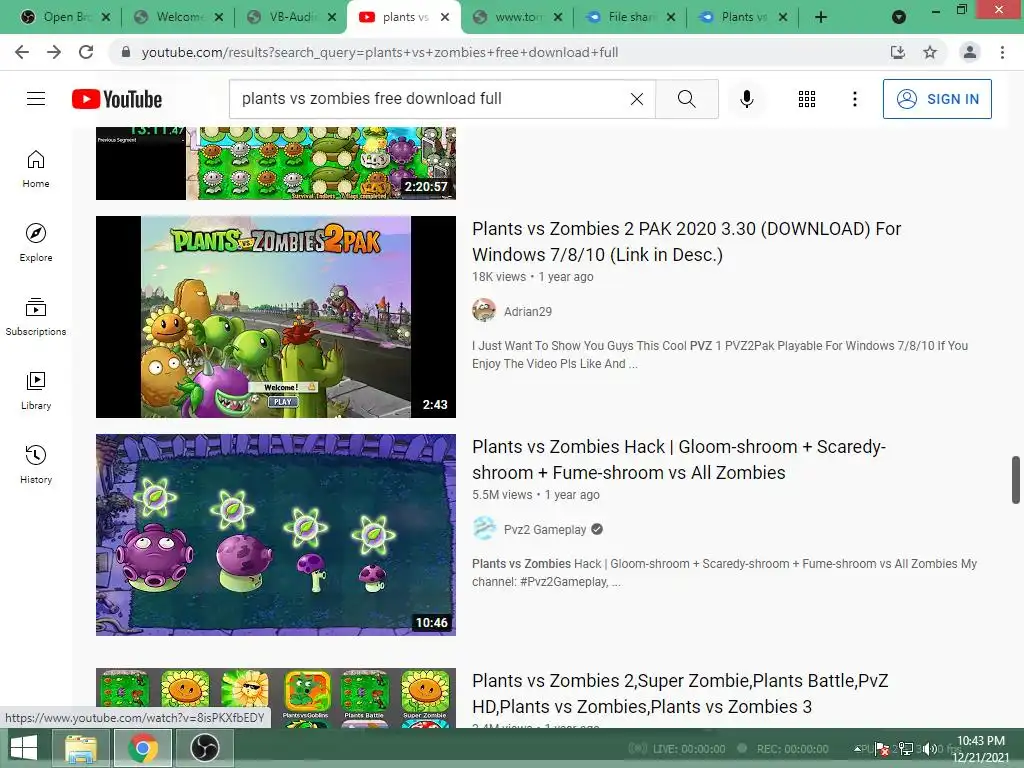This screenshot has height=768, width=1024.
Task: Open OBS Studio from the taskbar
Action: pyautogui.click(x=204, y=748)
